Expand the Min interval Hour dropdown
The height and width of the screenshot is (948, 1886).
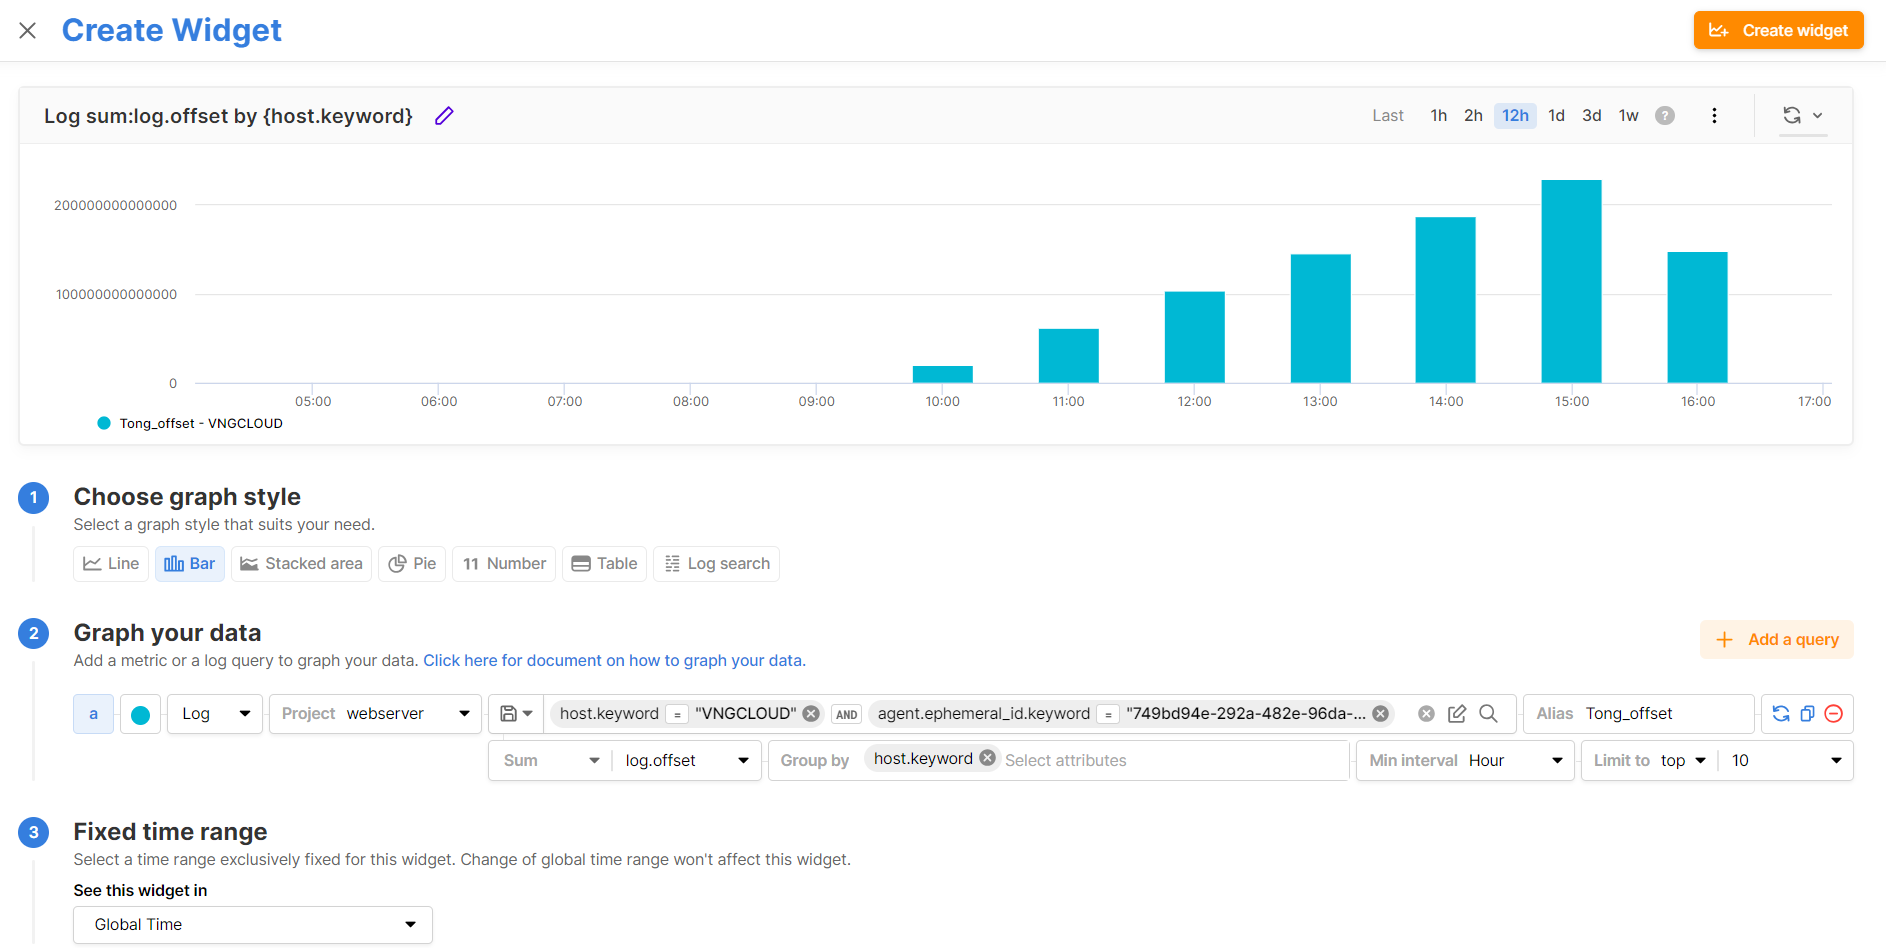(x=1465, y=761)
